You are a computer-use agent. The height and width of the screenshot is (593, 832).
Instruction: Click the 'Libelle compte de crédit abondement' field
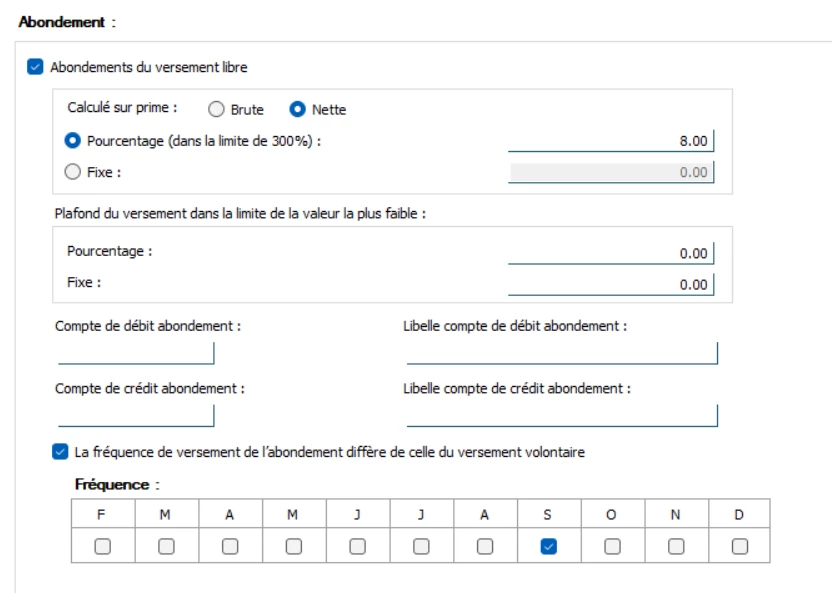(562, 415)
